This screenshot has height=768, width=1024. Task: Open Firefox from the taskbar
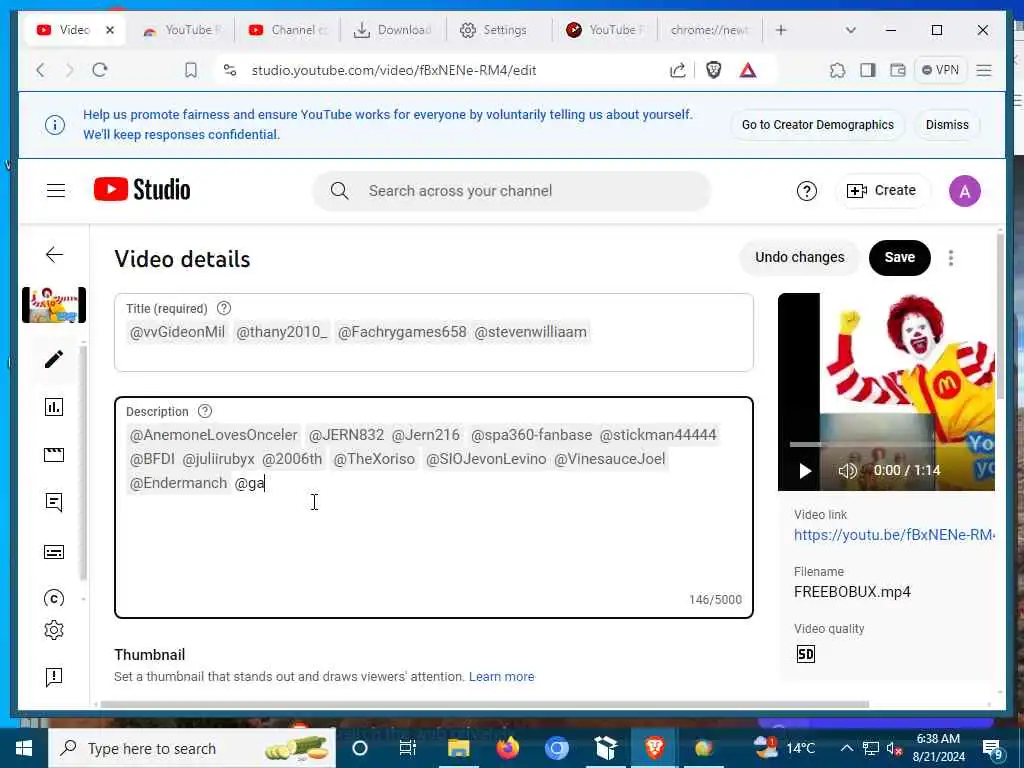507,748
